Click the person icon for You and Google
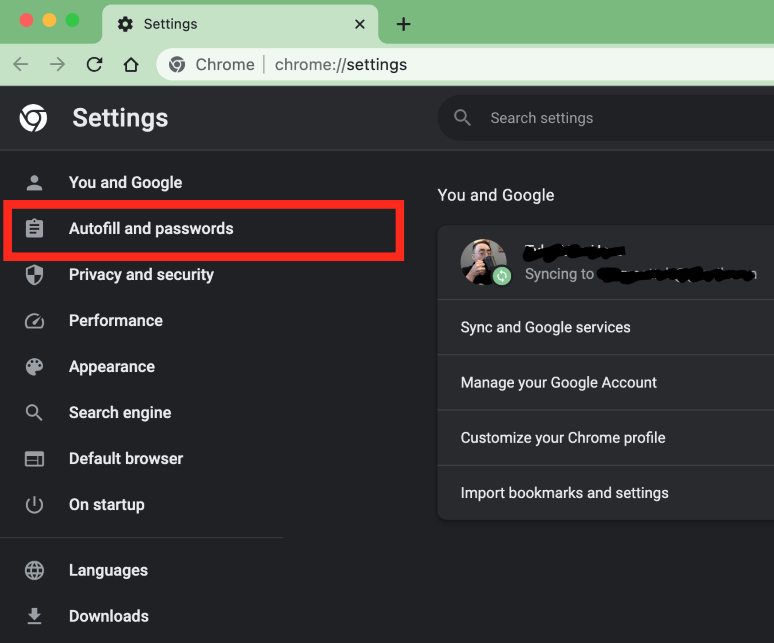Image resolution: width=774 pixels, height=643 pixels. [x=34, y=183]
